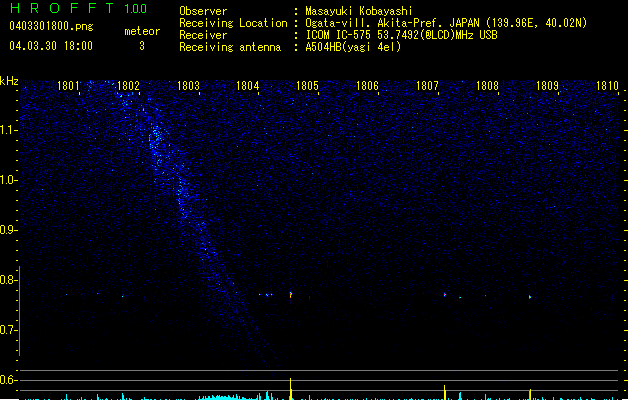
Task: Click the 1801 time axis marker
Action: (68, 86)
